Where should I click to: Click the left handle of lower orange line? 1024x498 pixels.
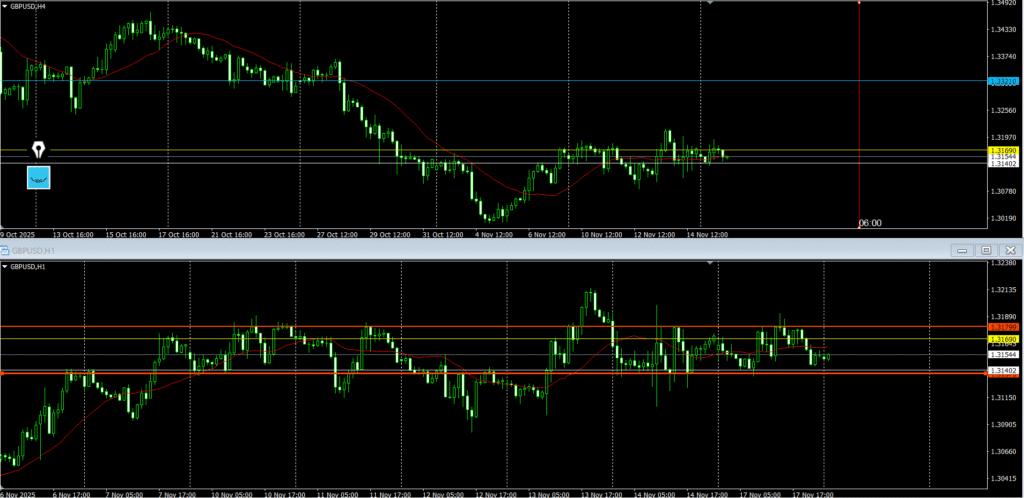click(2, 374)
